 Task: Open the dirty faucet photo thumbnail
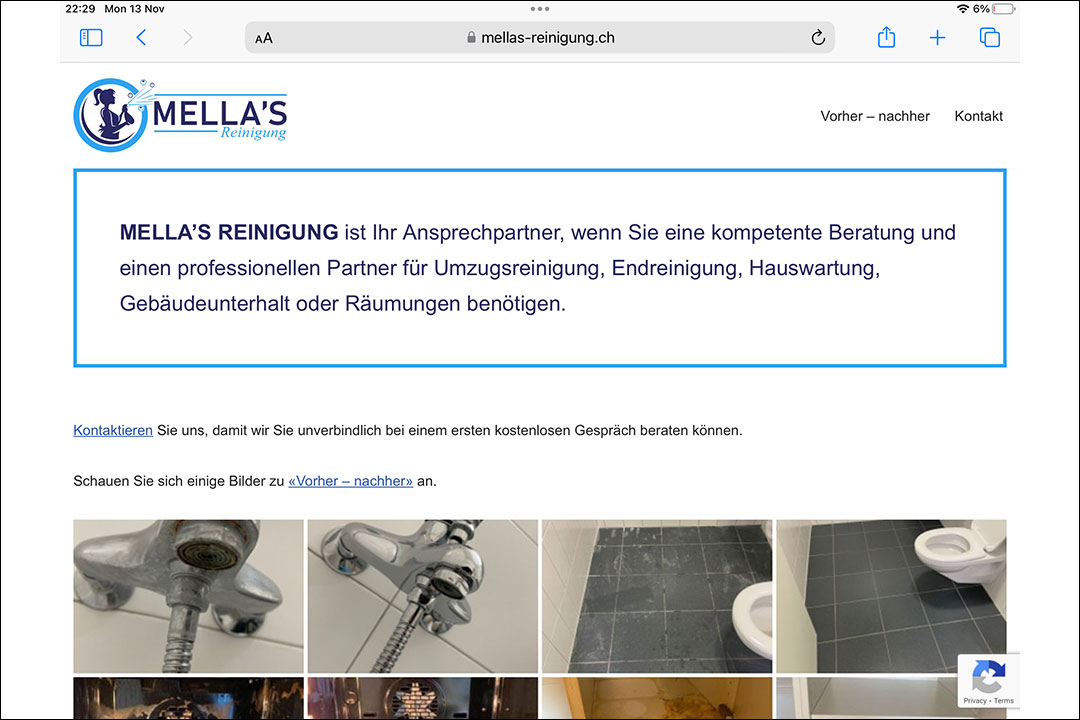(x=188, y=596)
